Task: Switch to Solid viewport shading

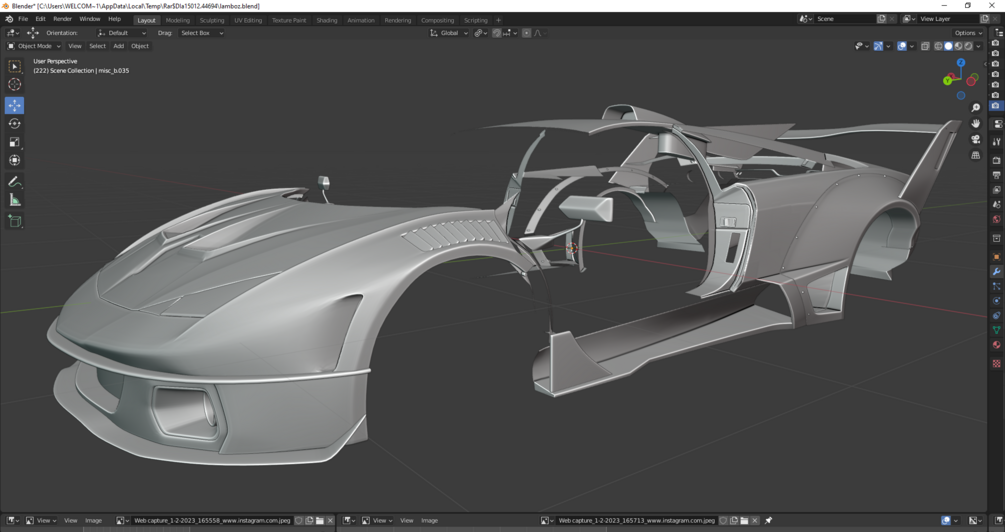Action: coord(949,46)
